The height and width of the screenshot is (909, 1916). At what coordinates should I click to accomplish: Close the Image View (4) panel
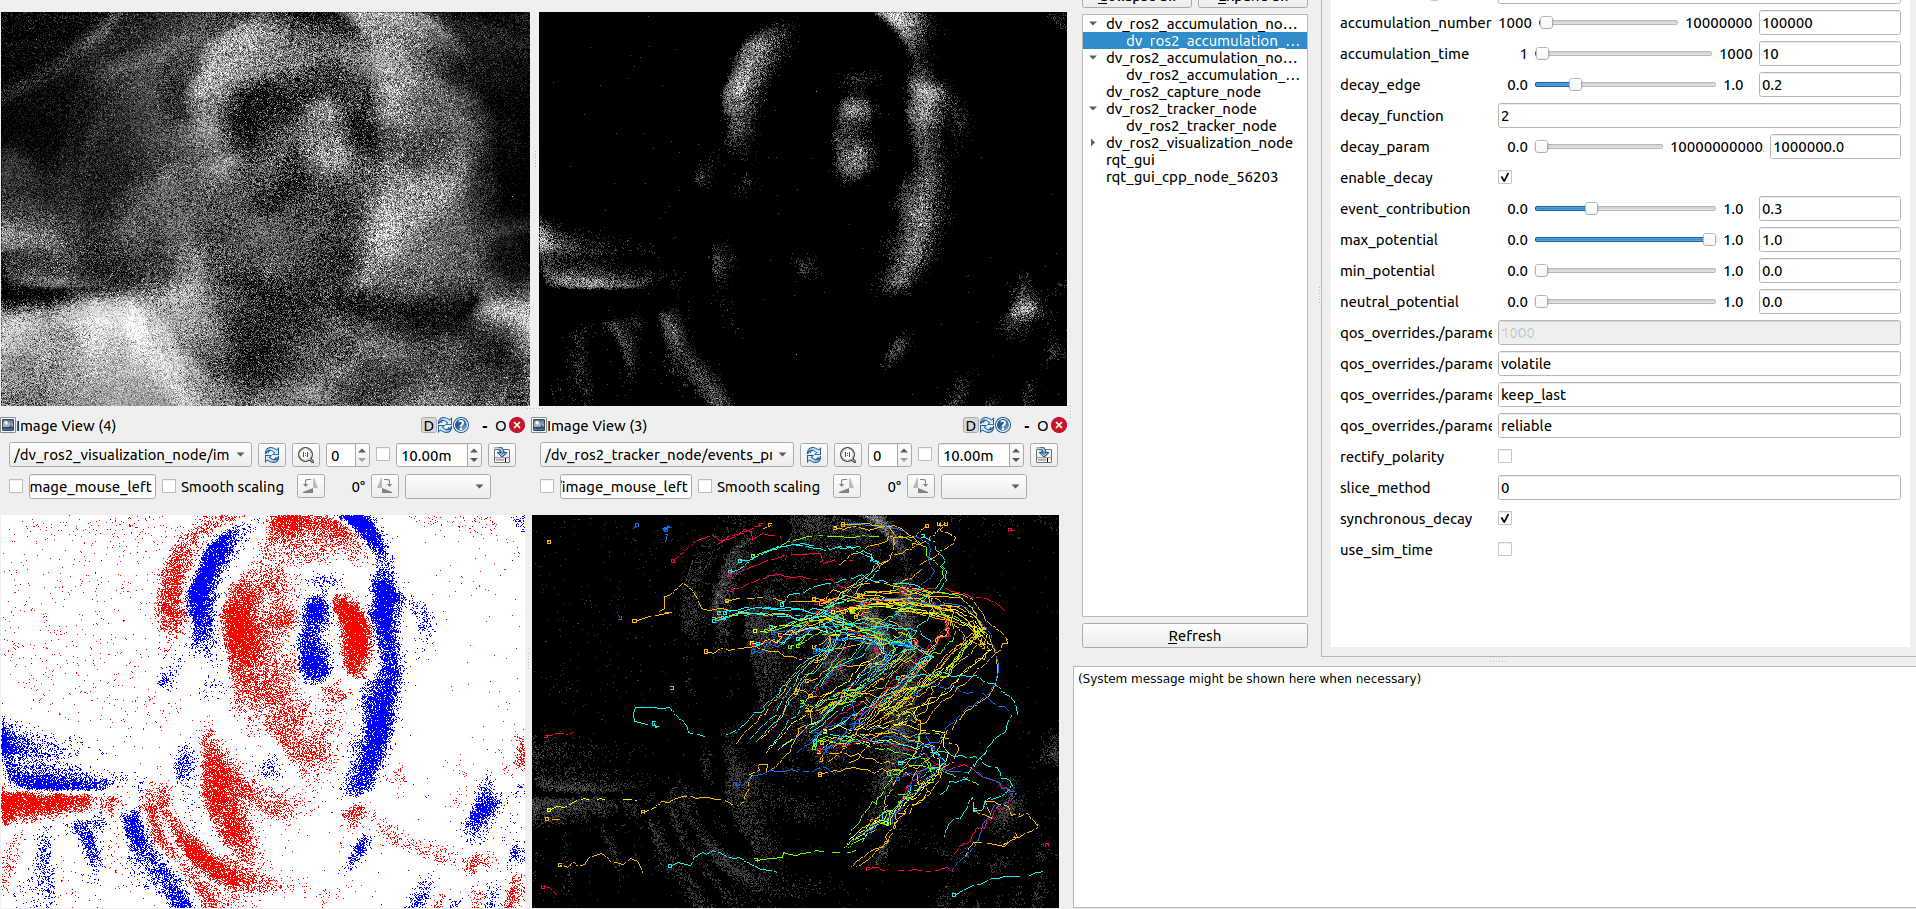click(x=517, y=426)
